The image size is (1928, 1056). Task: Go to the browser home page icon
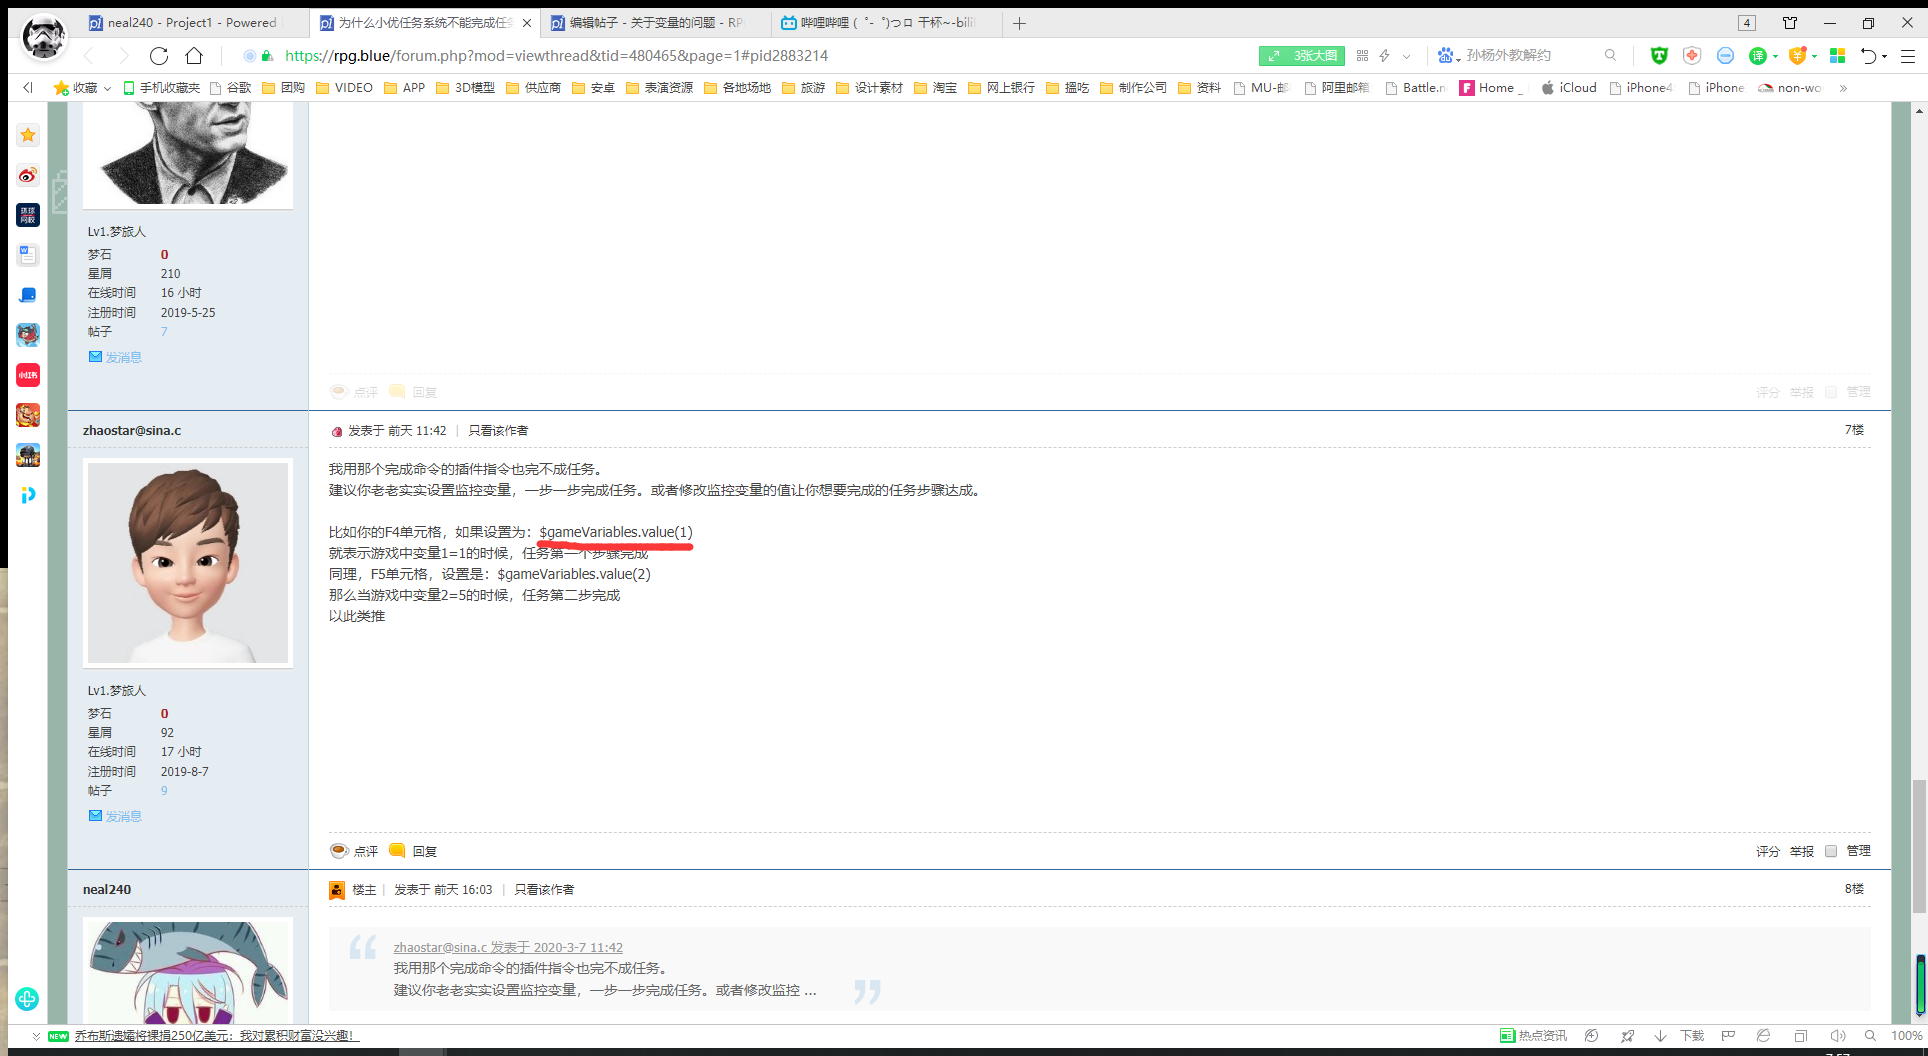pyautogui.click(x=194, y=56)
